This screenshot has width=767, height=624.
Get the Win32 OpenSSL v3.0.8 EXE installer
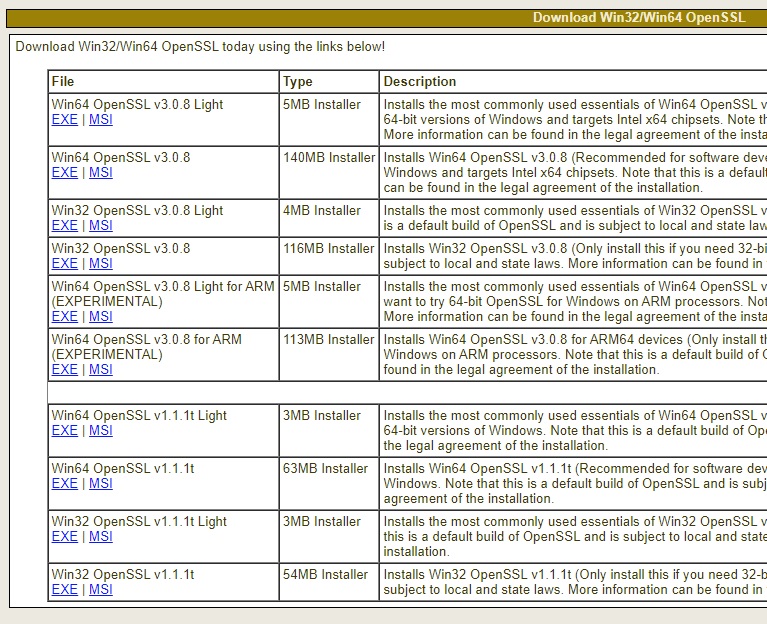pyautogui.click(x=64, y=264)
